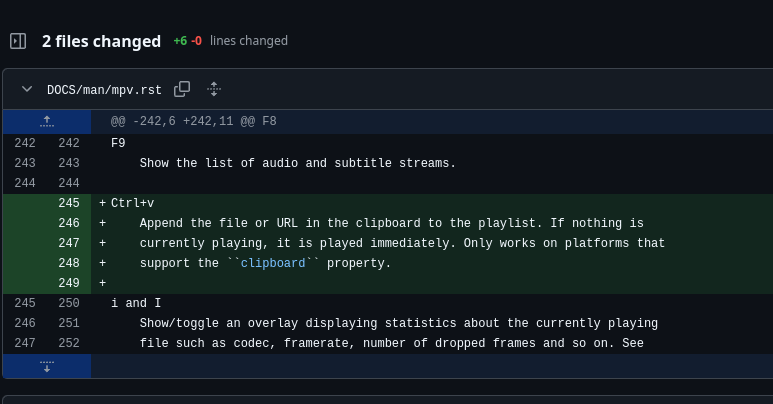The width and height of the screenshot is (773, 404).
Task: Click the "2 files changed" heading
Action: pyautogui.click(x=101, y=41)
